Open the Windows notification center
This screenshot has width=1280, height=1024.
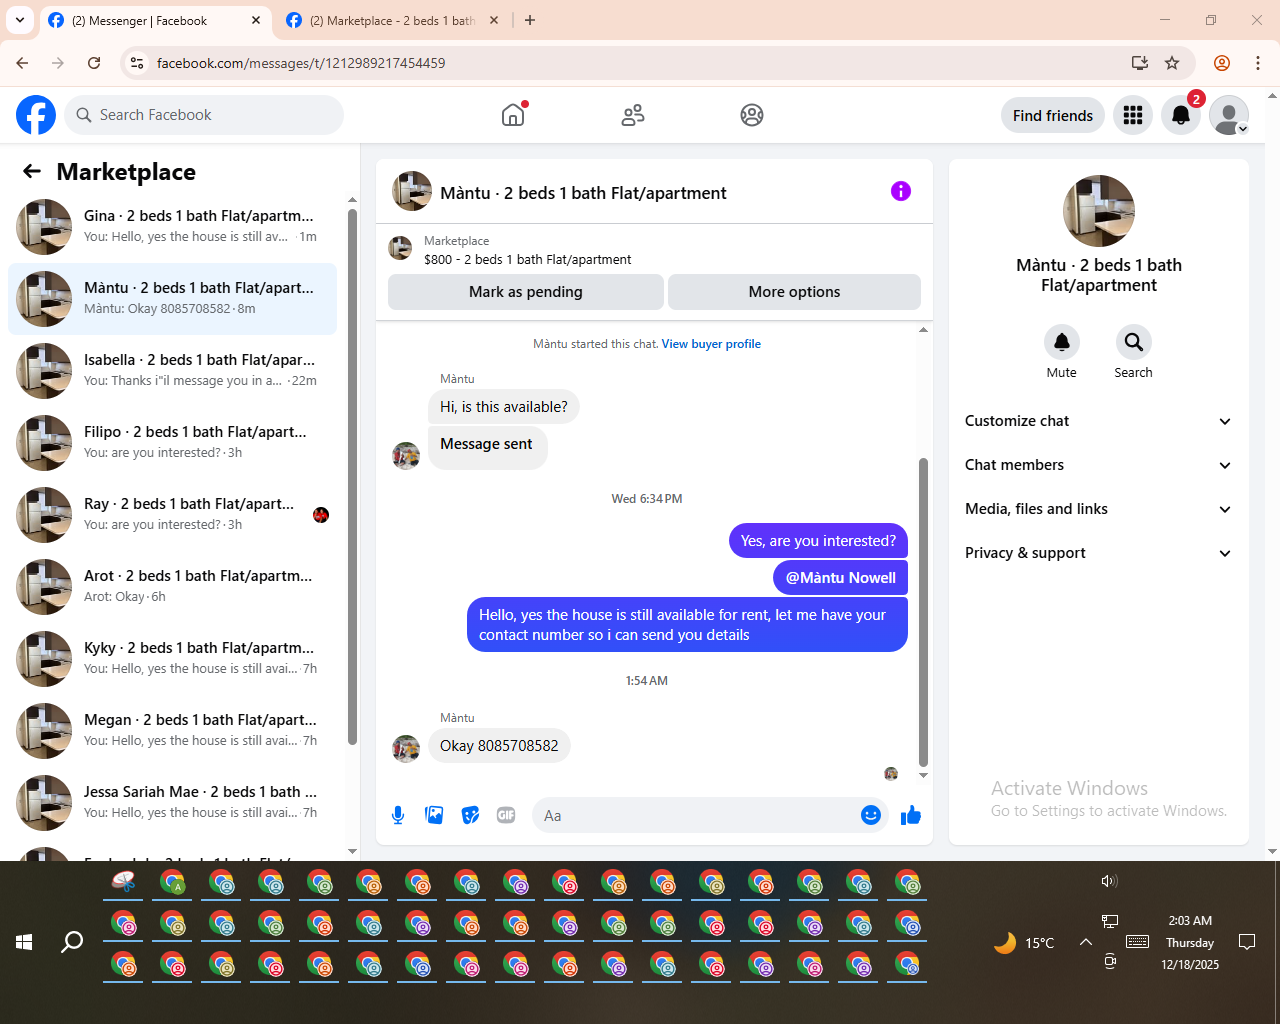[1247, 942]
